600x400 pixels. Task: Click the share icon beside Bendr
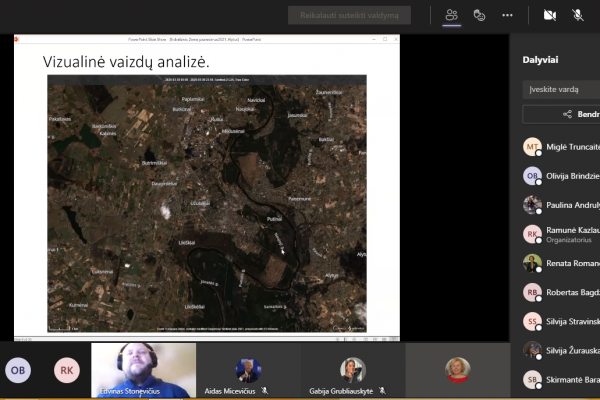567,114
